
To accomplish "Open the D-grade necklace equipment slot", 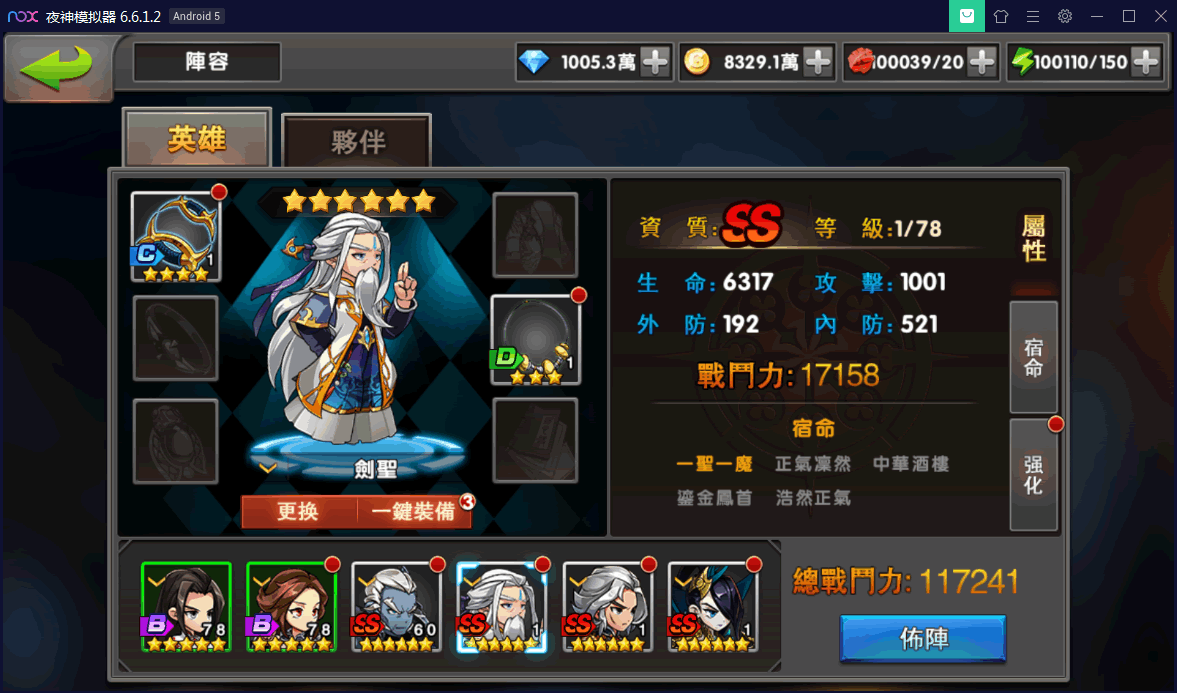I will [x=535, y=339].
